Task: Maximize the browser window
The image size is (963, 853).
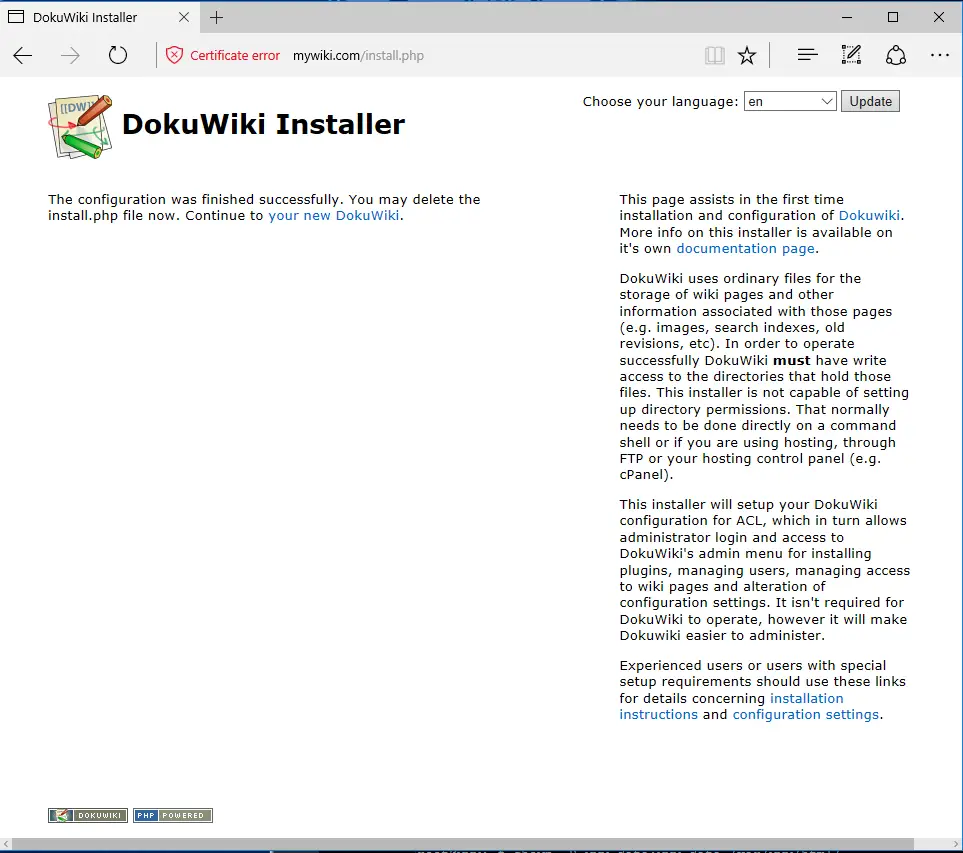Action: coord(893,17)
